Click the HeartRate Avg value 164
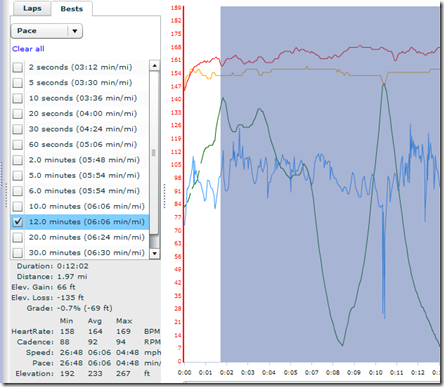Viewport: 444px width, 387px height. (x=95, y=332)
